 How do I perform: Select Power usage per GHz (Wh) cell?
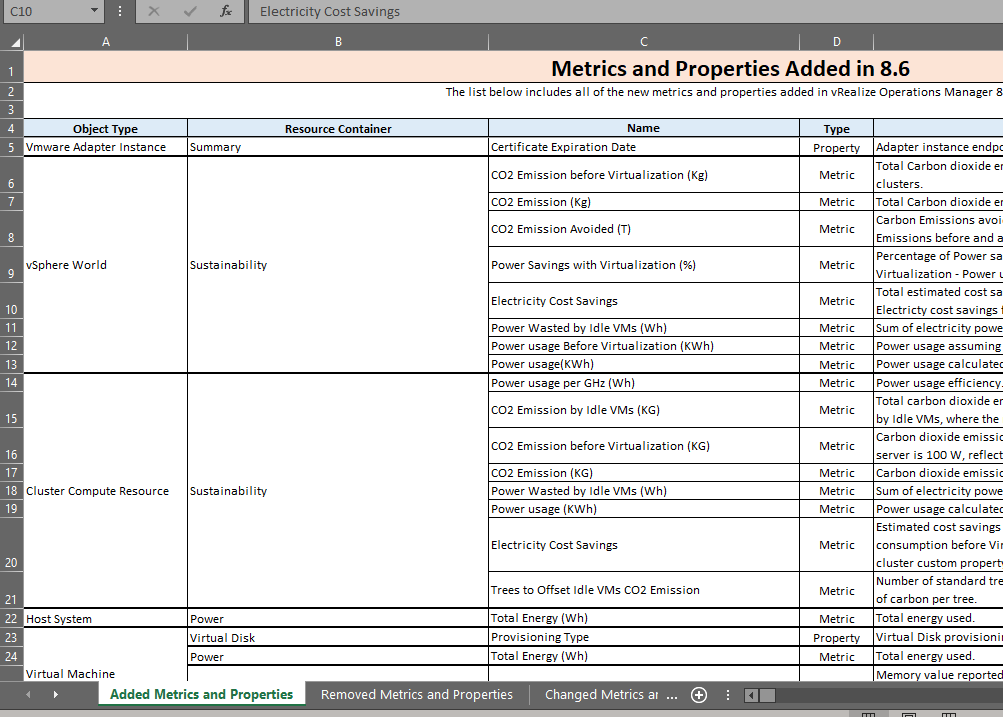point(644,382)
